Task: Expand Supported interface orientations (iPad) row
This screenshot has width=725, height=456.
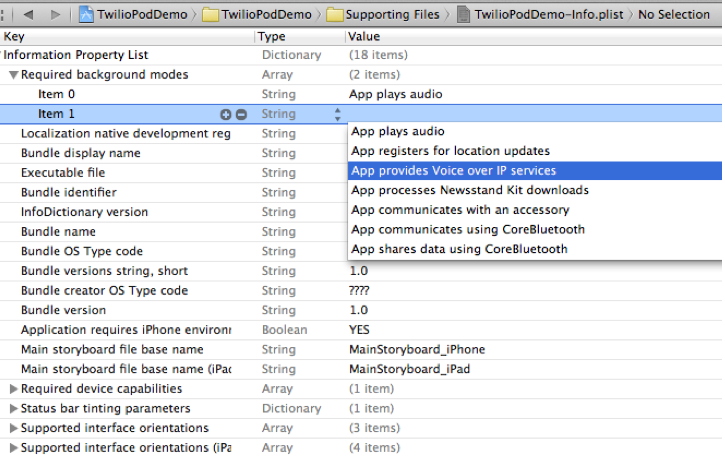Action: point(13,448)
